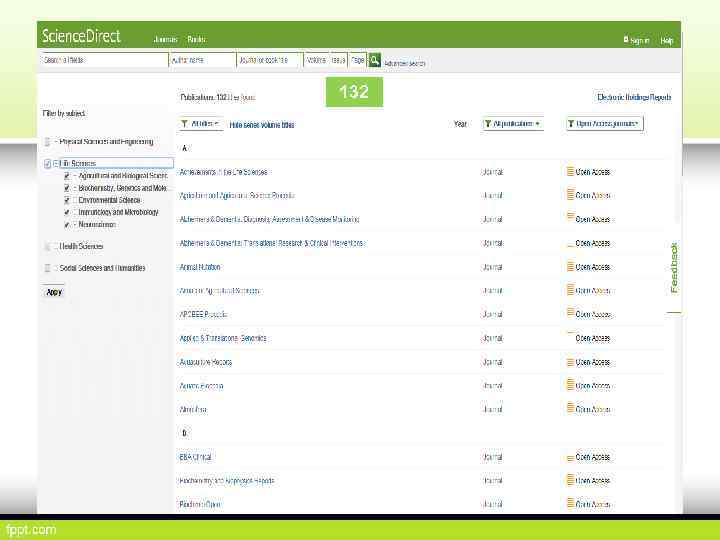Expand Social Sciences and Humanities node
This screenshot has height=540, width=720.
click(56, 268)
